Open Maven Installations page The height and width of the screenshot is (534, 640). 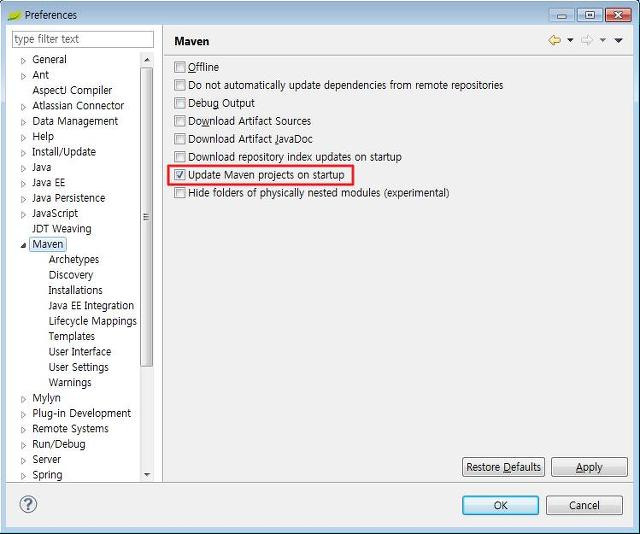click(76, 290)
